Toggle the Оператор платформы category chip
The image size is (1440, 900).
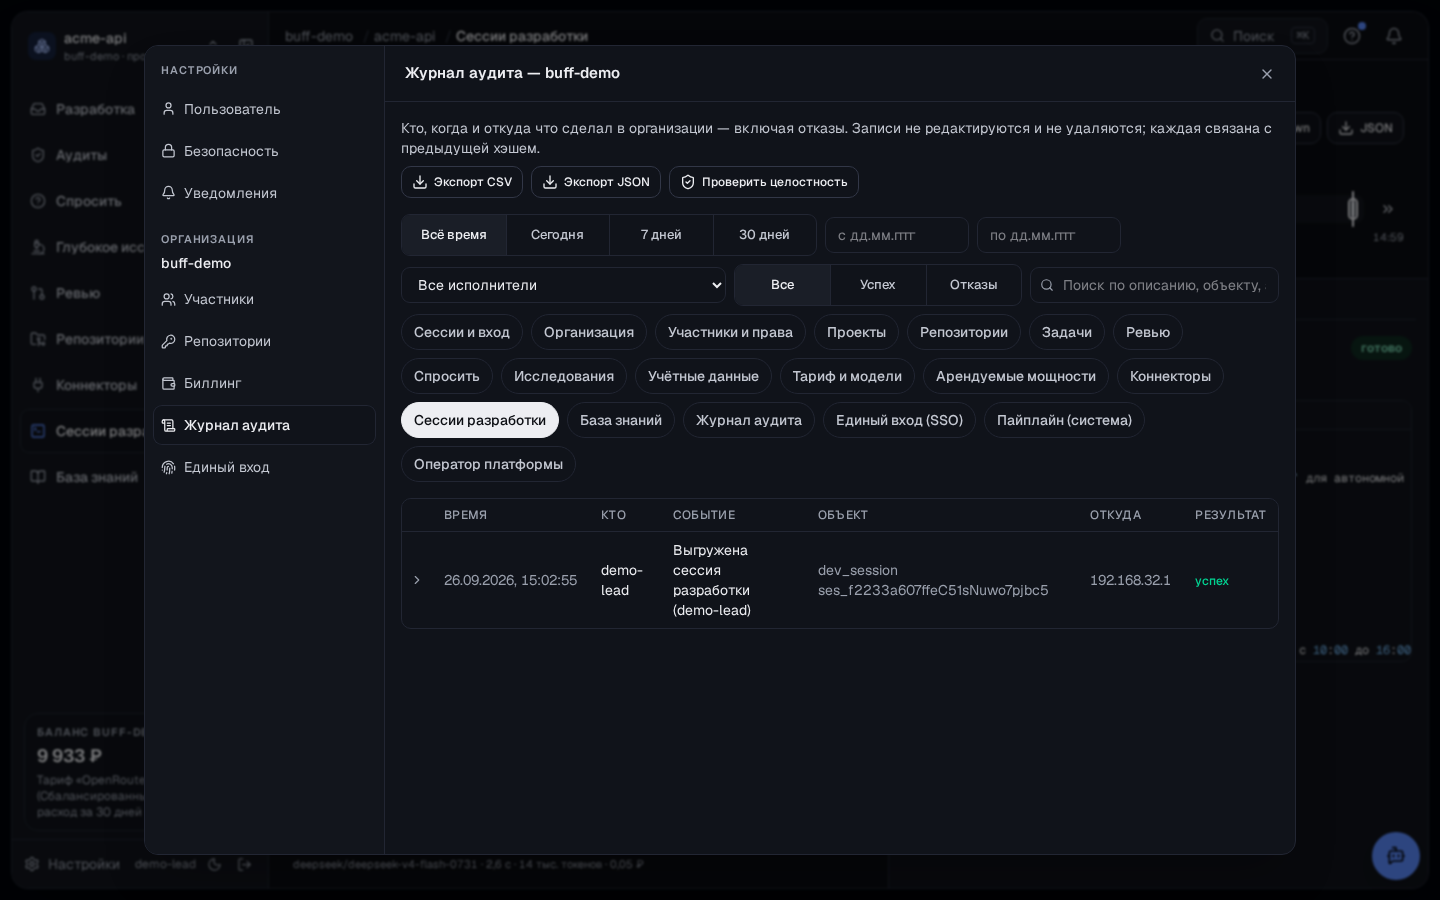pos(488,464)
